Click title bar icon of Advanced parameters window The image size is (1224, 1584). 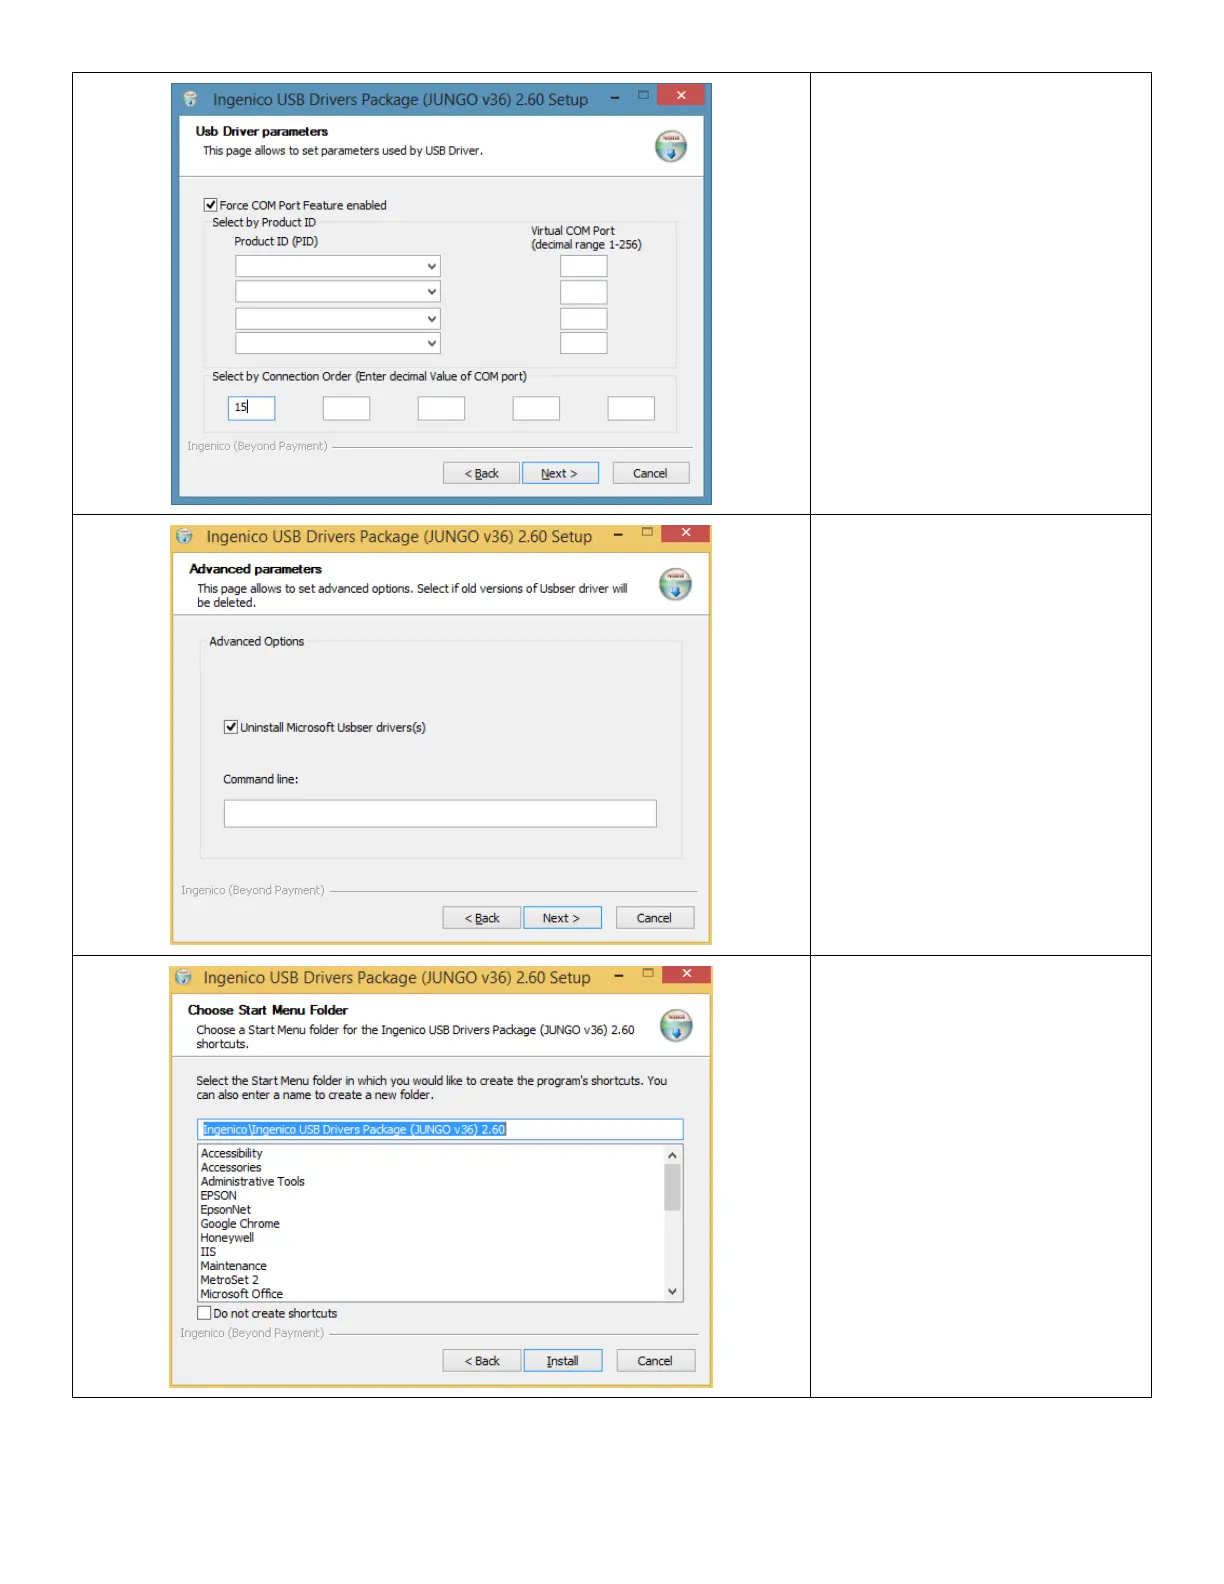coord(185,537)
